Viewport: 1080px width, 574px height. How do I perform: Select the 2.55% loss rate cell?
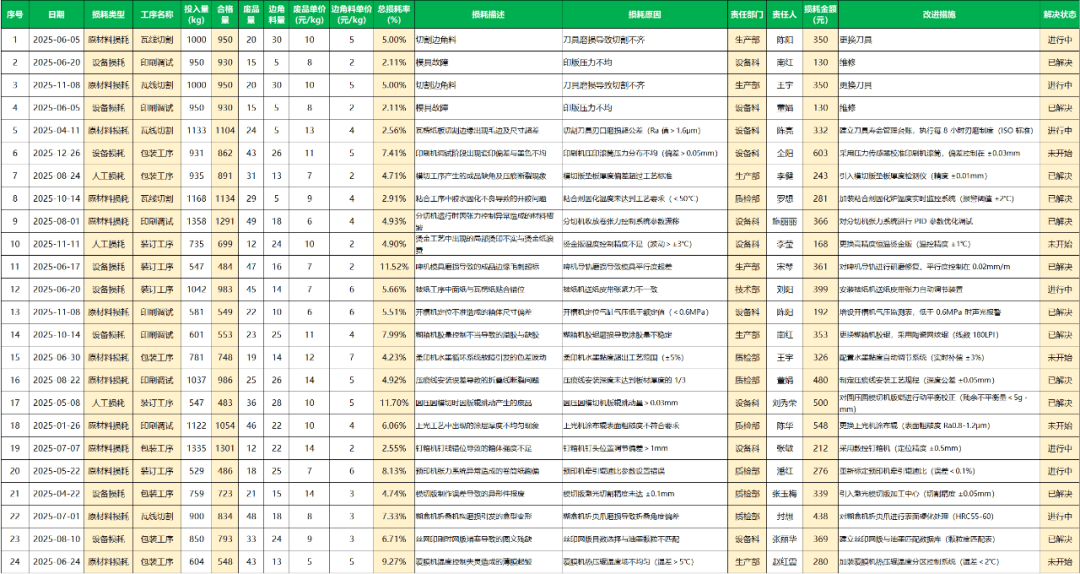394,448
